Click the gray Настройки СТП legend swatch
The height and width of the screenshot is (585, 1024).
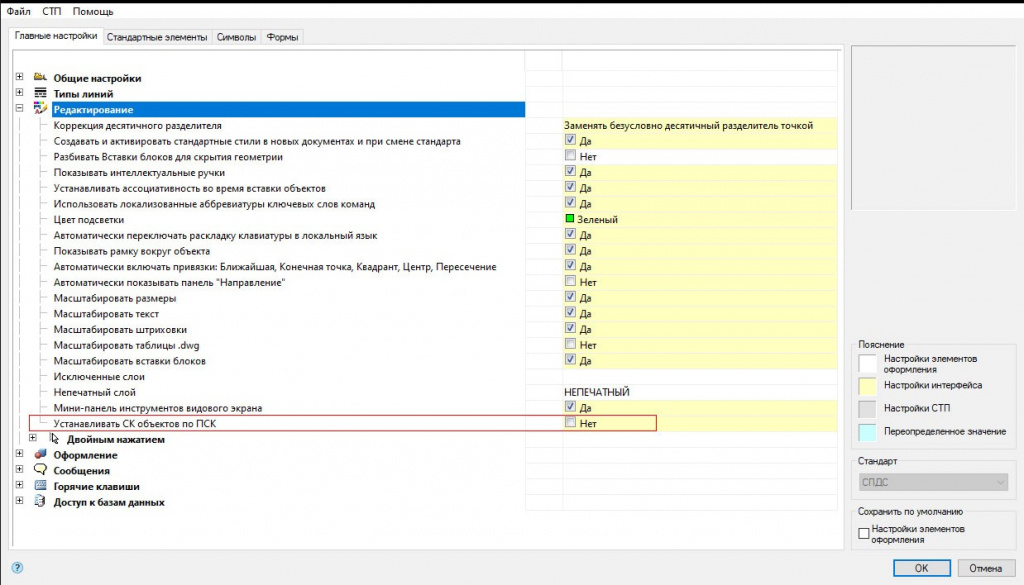coord(867,409)
